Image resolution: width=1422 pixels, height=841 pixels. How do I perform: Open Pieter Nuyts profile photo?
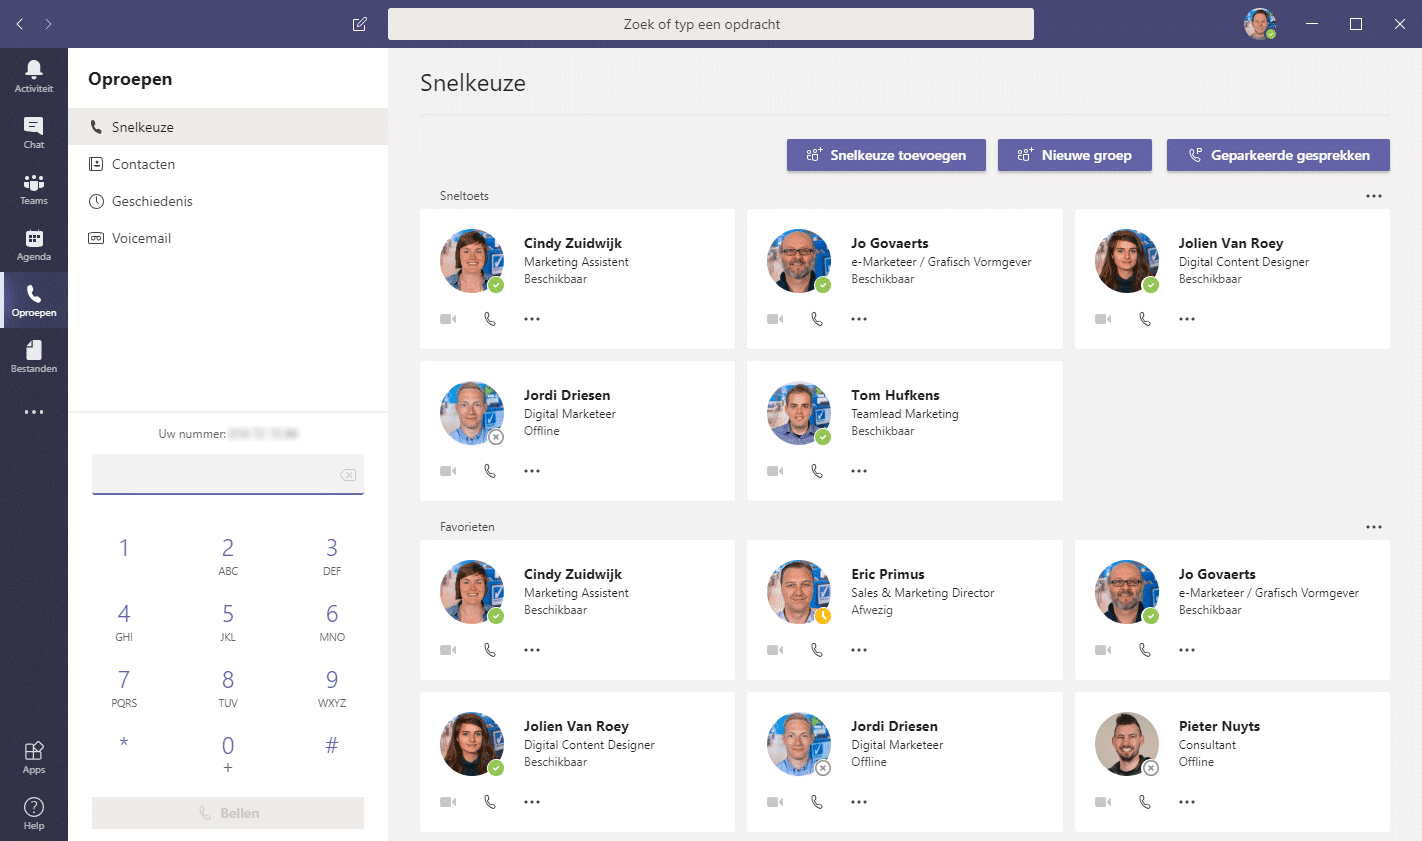tap(1127, 744)
